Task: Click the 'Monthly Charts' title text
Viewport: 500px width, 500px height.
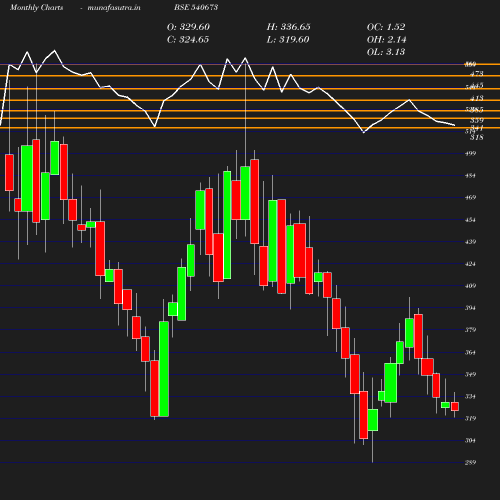Action: click(x=37, y=7)
